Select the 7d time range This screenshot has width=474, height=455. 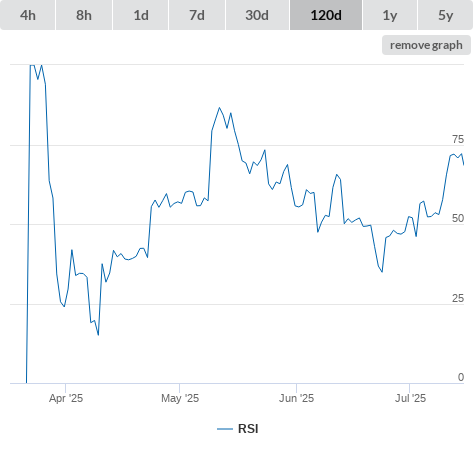[x=197, y=15]
